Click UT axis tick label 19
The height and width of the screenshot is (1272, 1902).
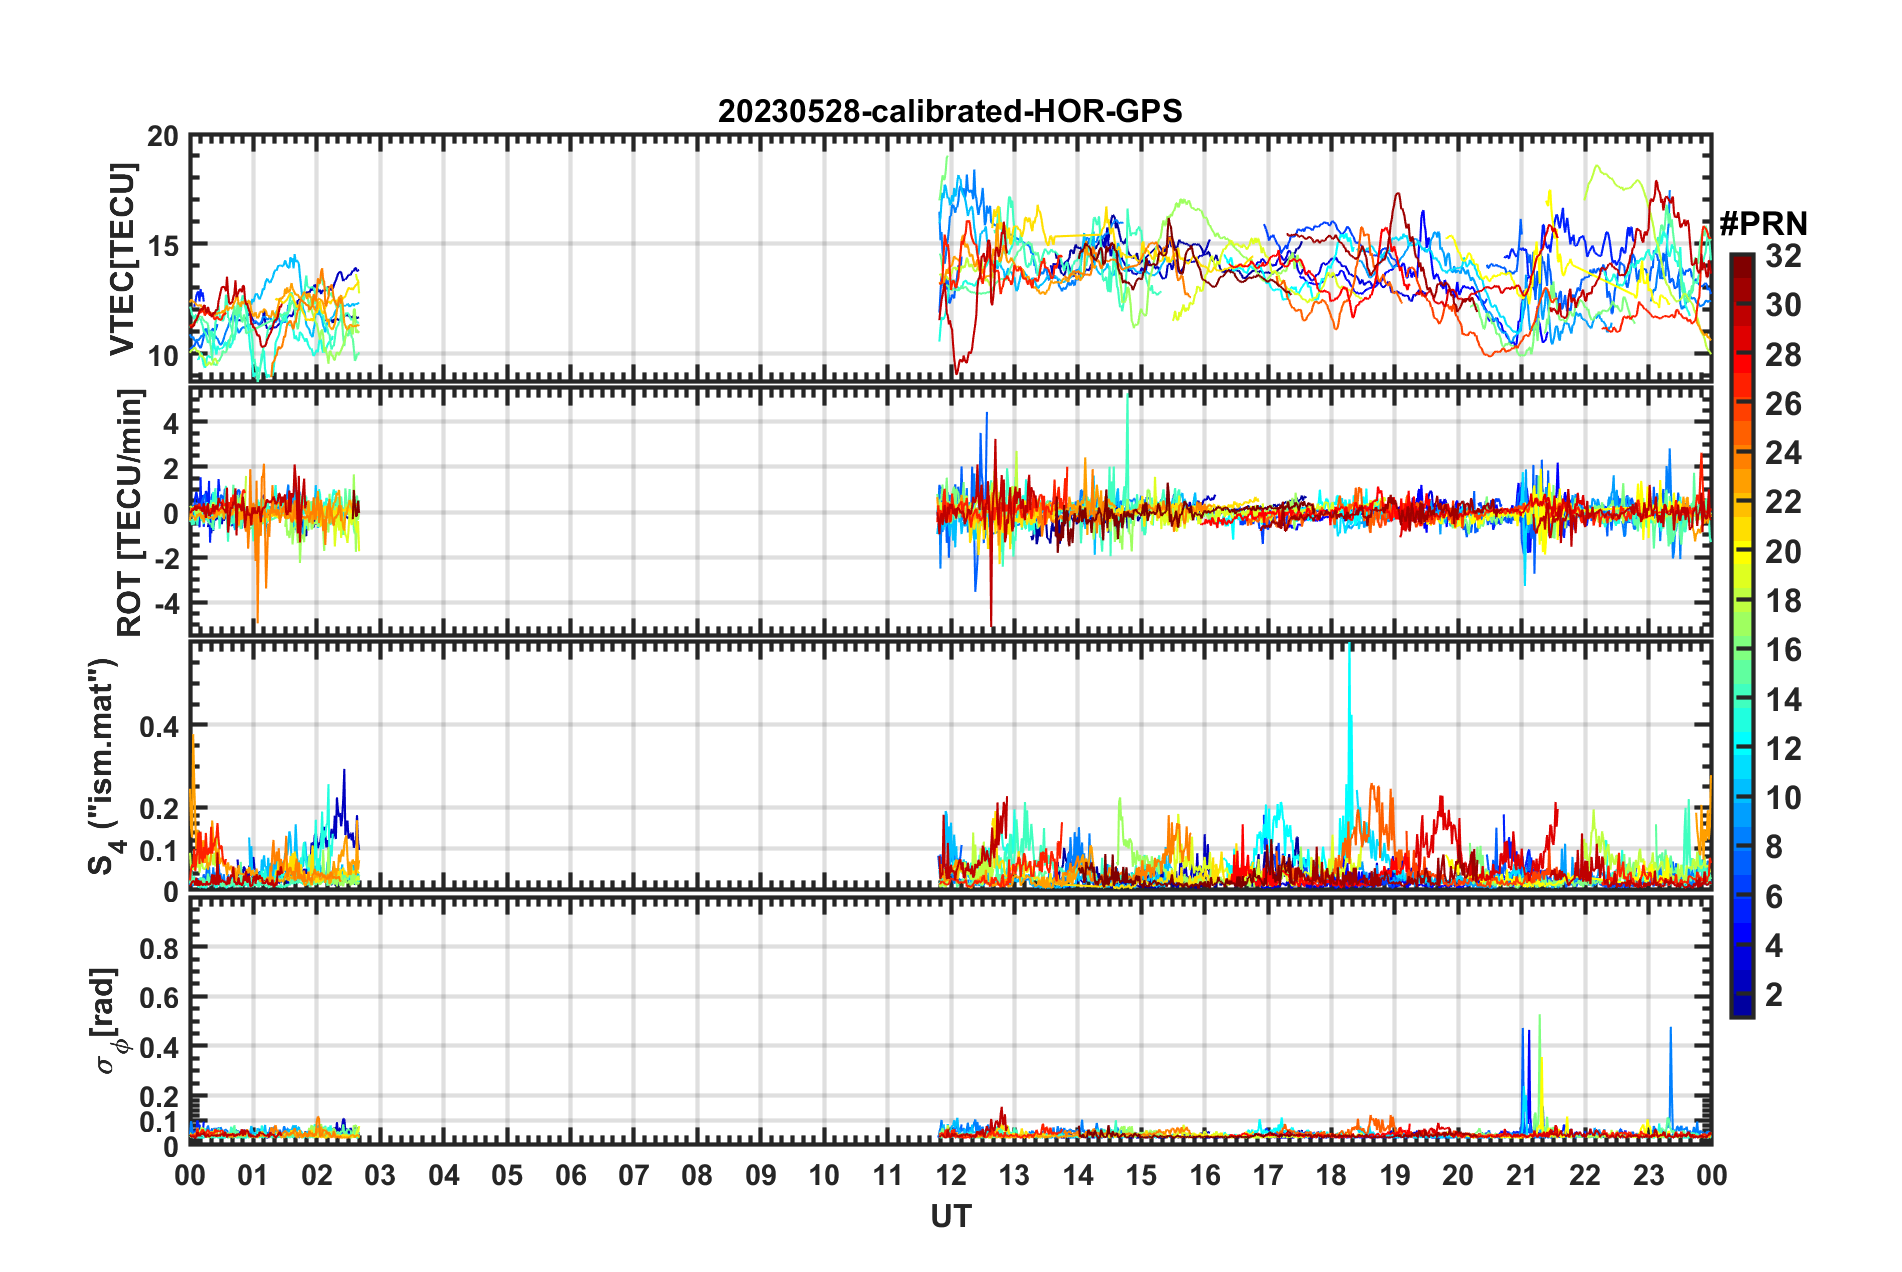click(1395, 1175)
